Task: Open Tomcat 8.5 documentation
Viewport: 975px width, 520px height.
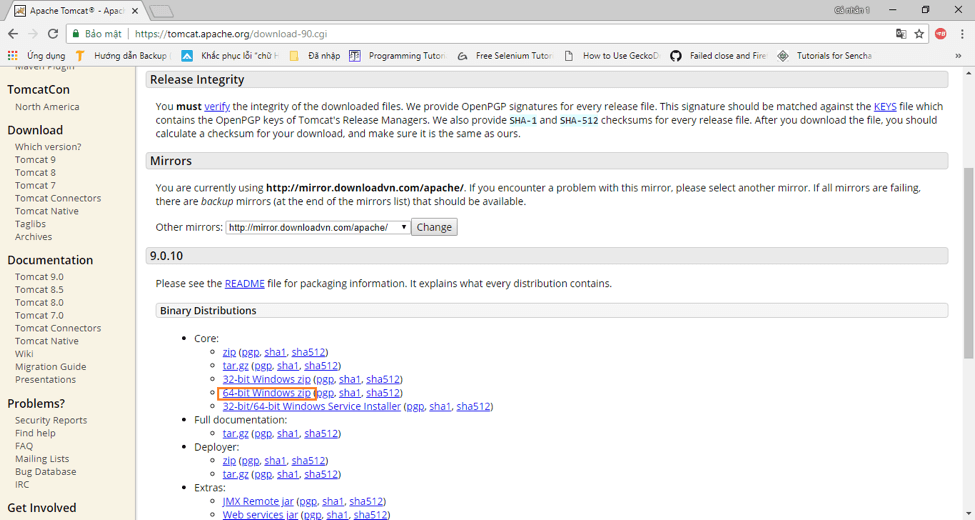Action: coord(39,289)
